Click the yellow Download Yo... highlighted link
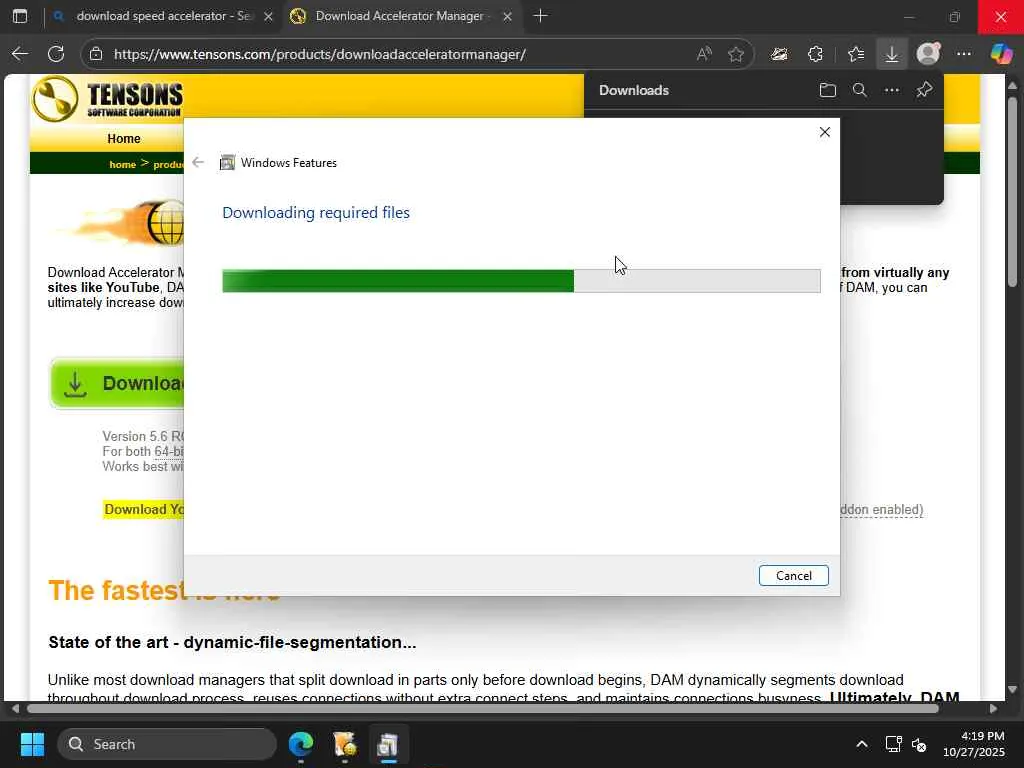The height and width of the screenshot is (768, 1024). tap(144, 509)
